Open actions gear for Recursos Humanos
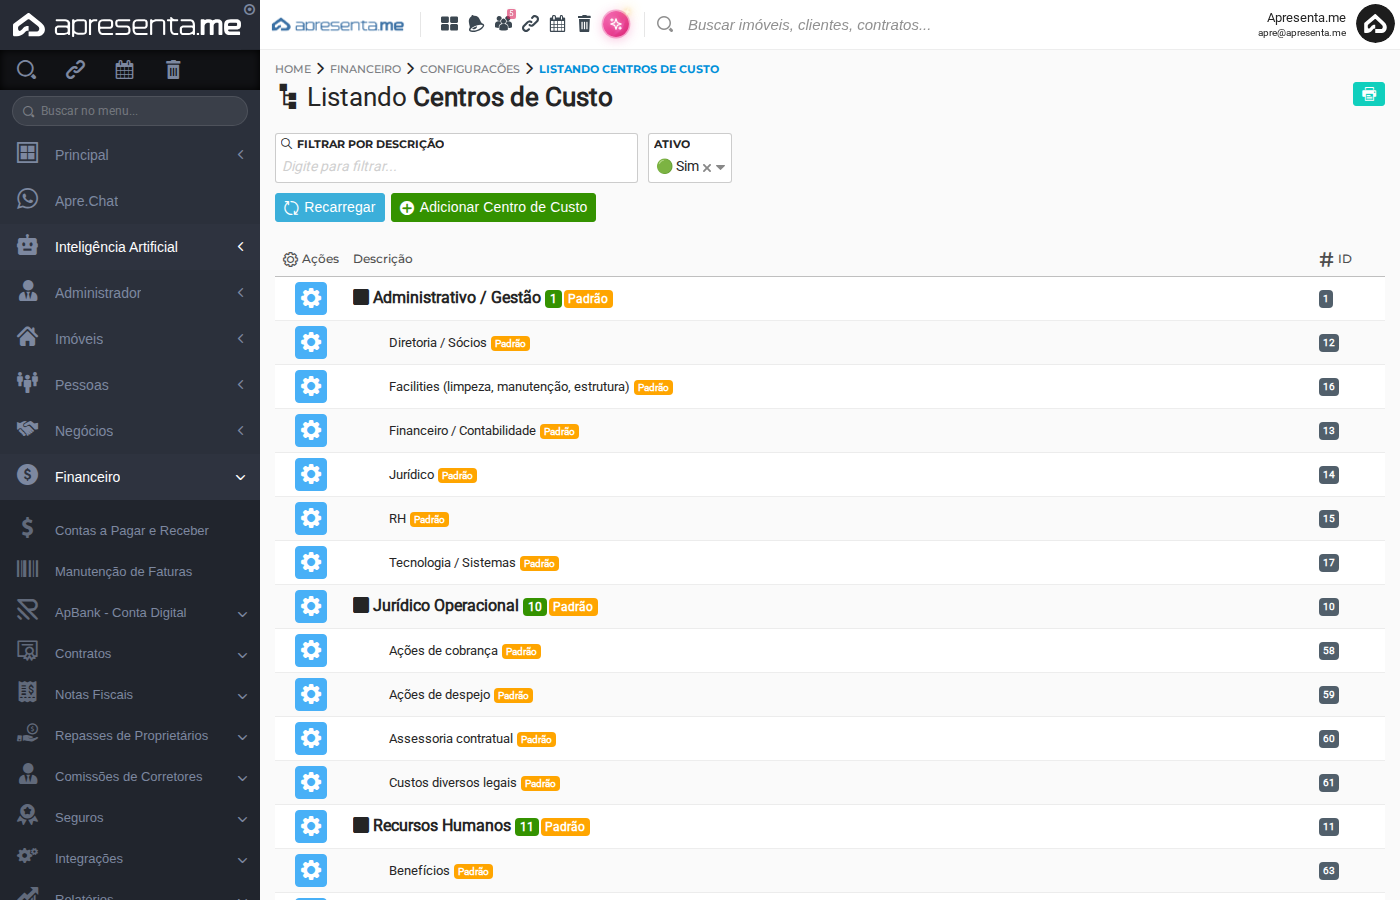The height and width of the screenshot is (900, 1400). click(x=311, y=826)
